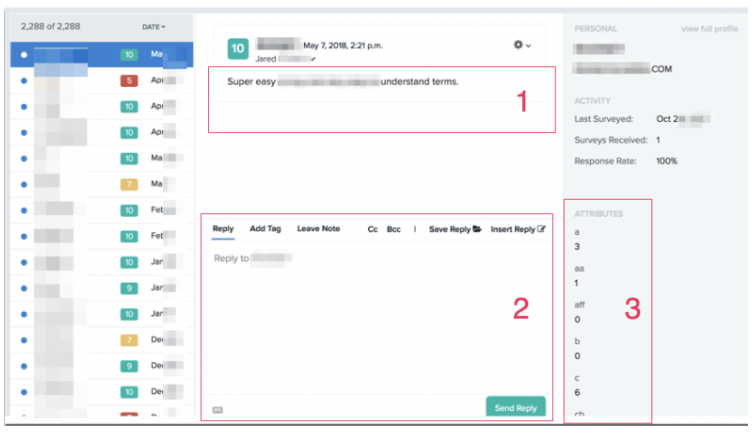The image size is (754, 433).
Task: Open the DATE sort dropdown
Action: 154,26
